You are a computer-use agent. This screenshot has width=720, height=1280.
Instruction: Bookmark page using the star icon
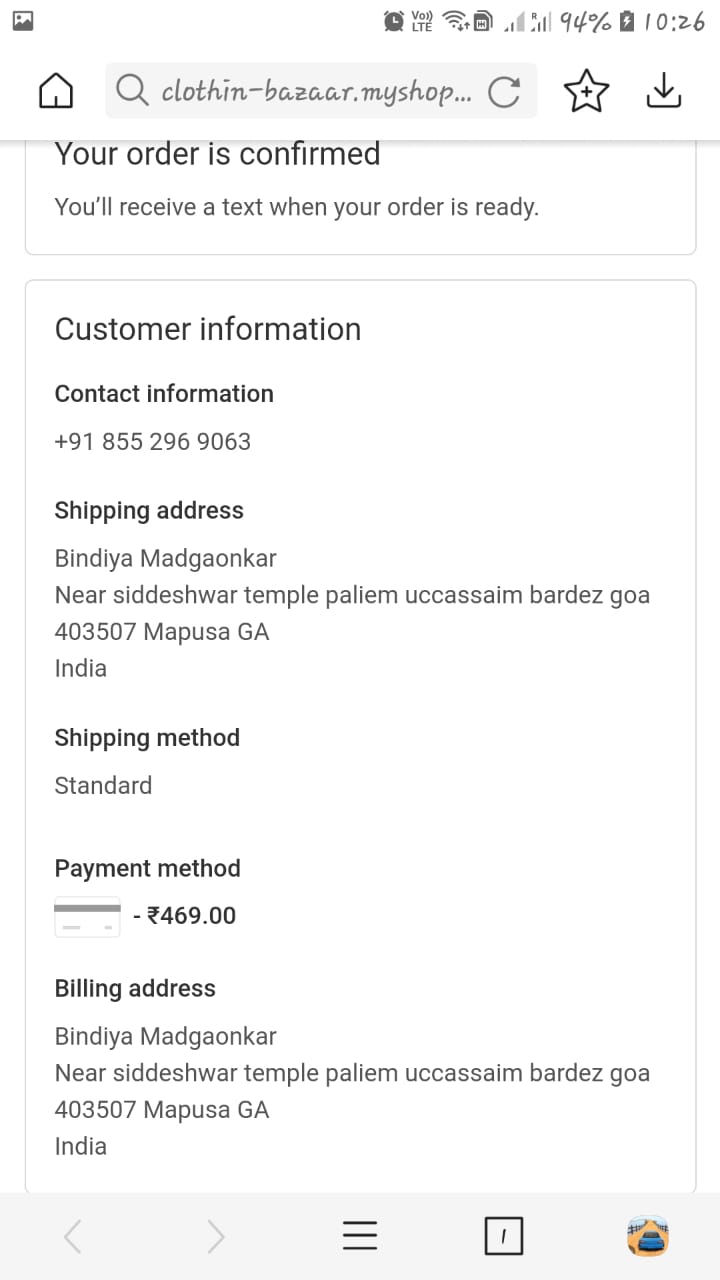586,92
